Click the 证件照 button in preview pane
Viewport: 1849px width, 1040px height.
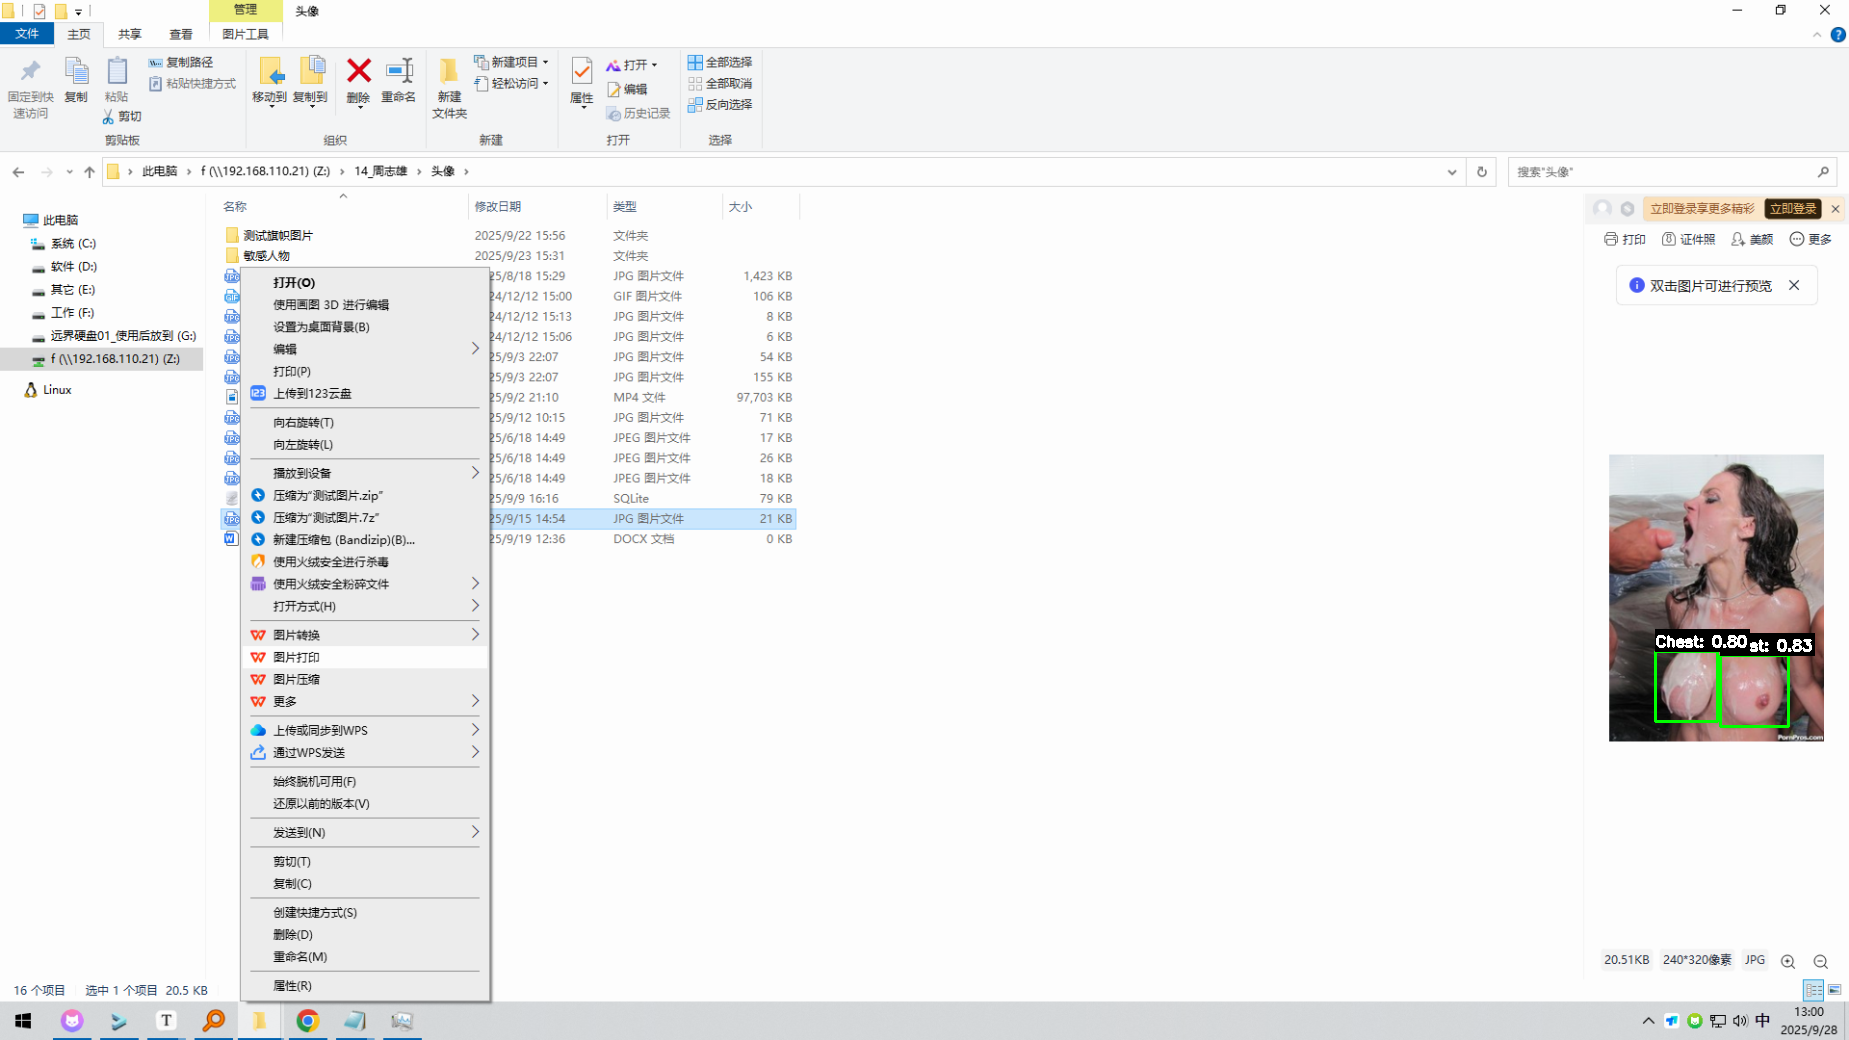click(x=1688, y=239)
